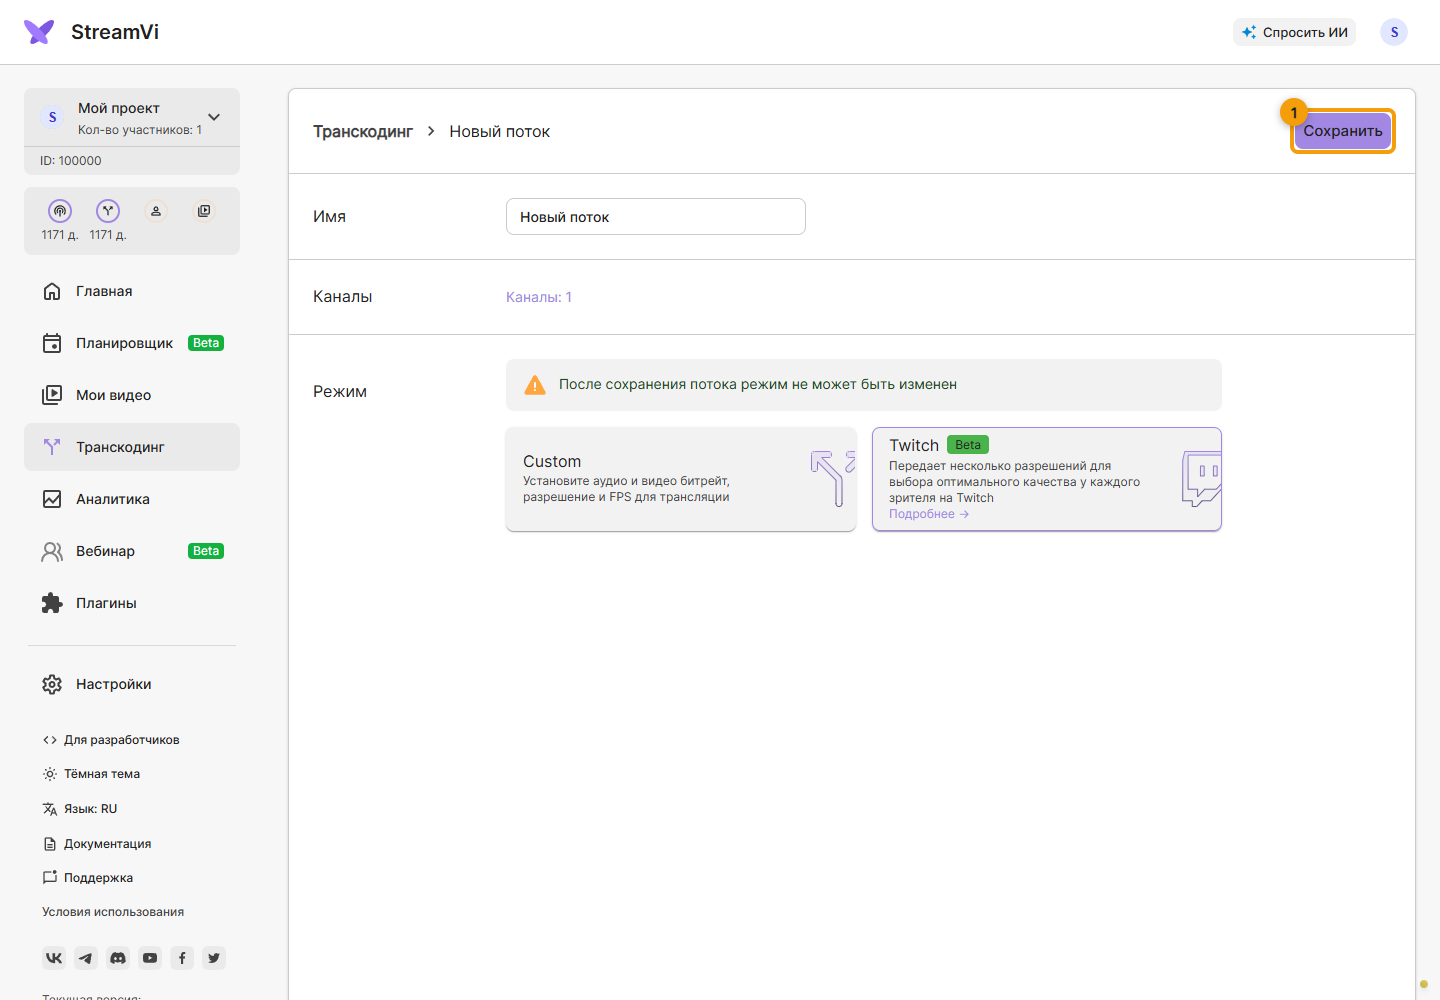Open the Discord social link

[x=118, y=958]
